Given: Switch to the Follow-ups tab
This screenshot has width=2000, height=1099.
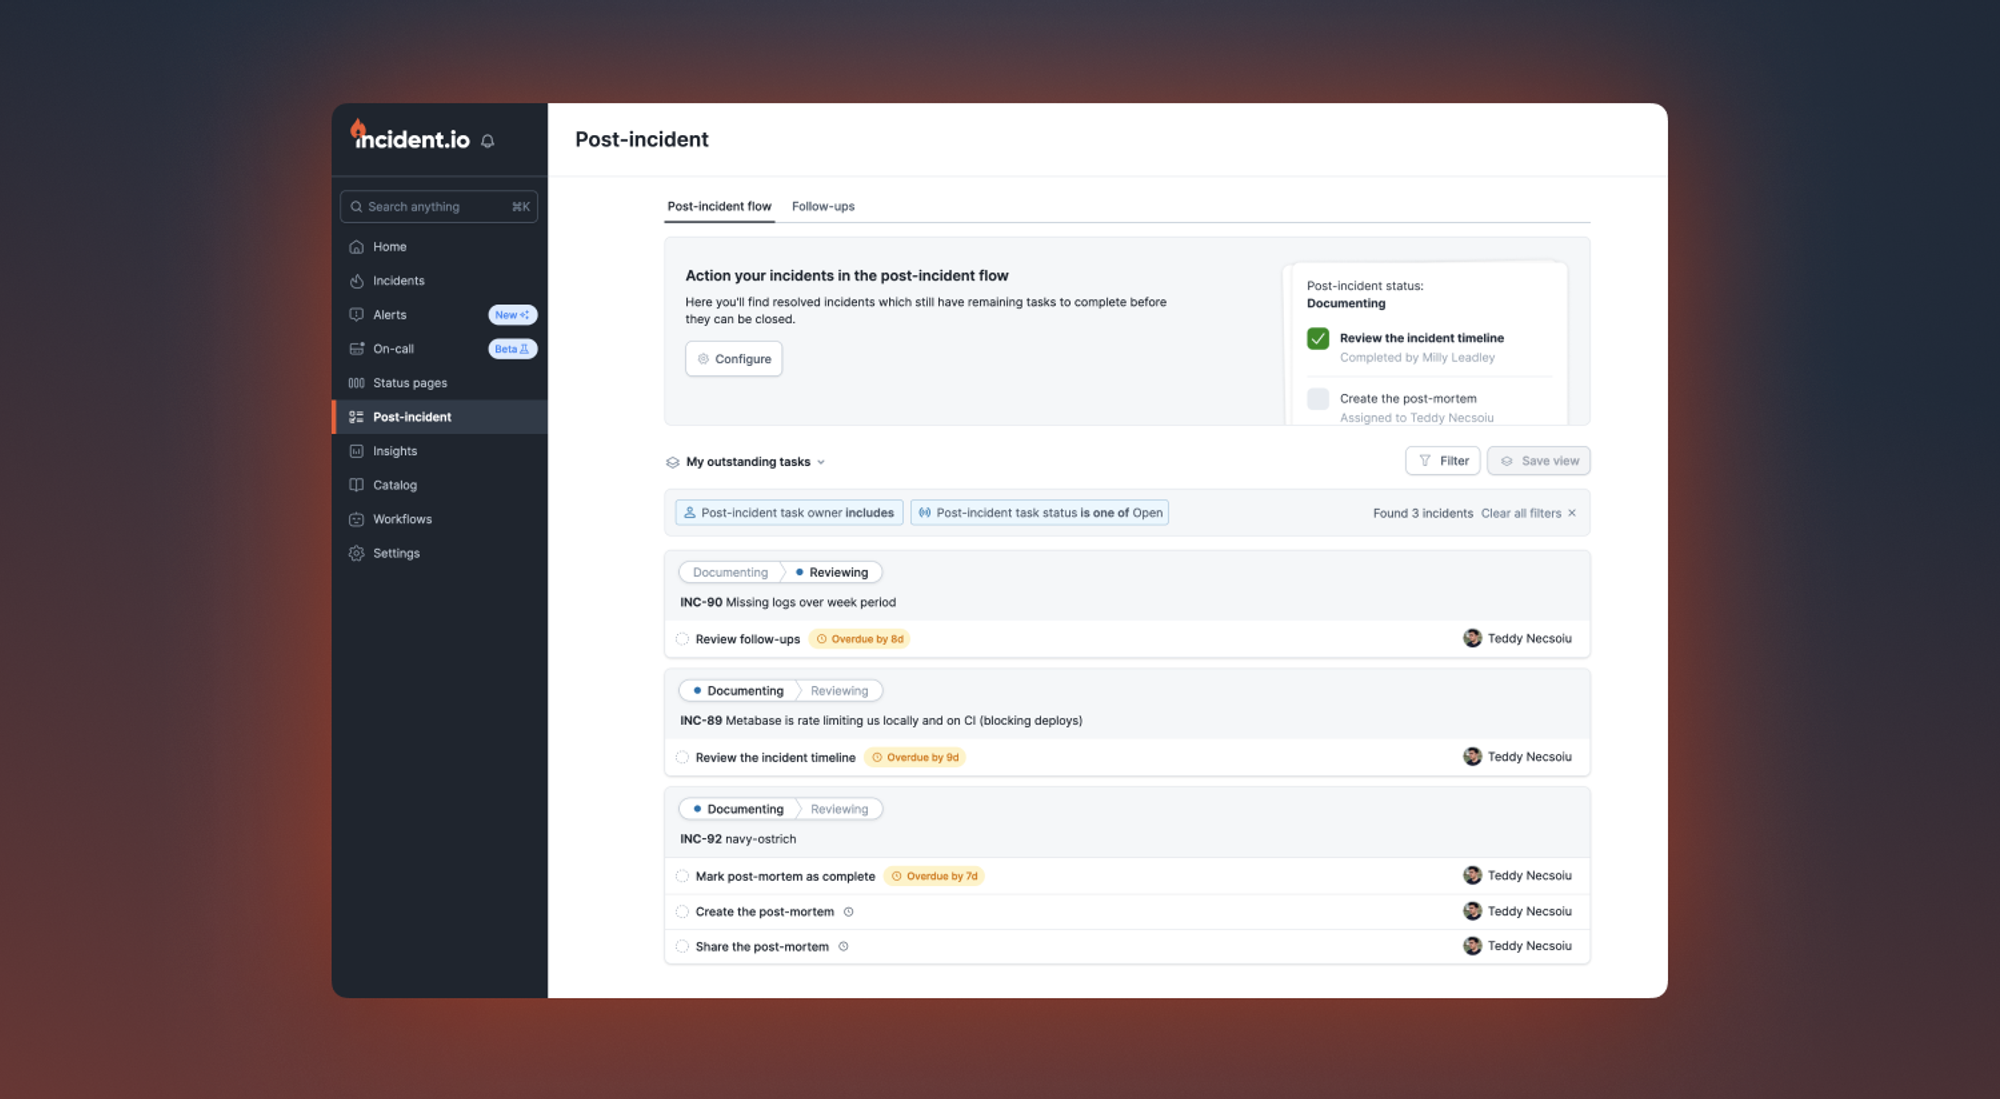Looking at the screenshot, I should click(822, 207).
